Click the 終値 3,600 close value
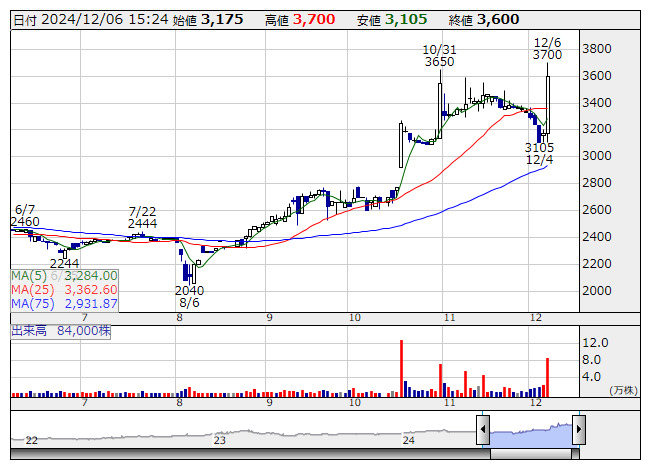 [484, 20]
